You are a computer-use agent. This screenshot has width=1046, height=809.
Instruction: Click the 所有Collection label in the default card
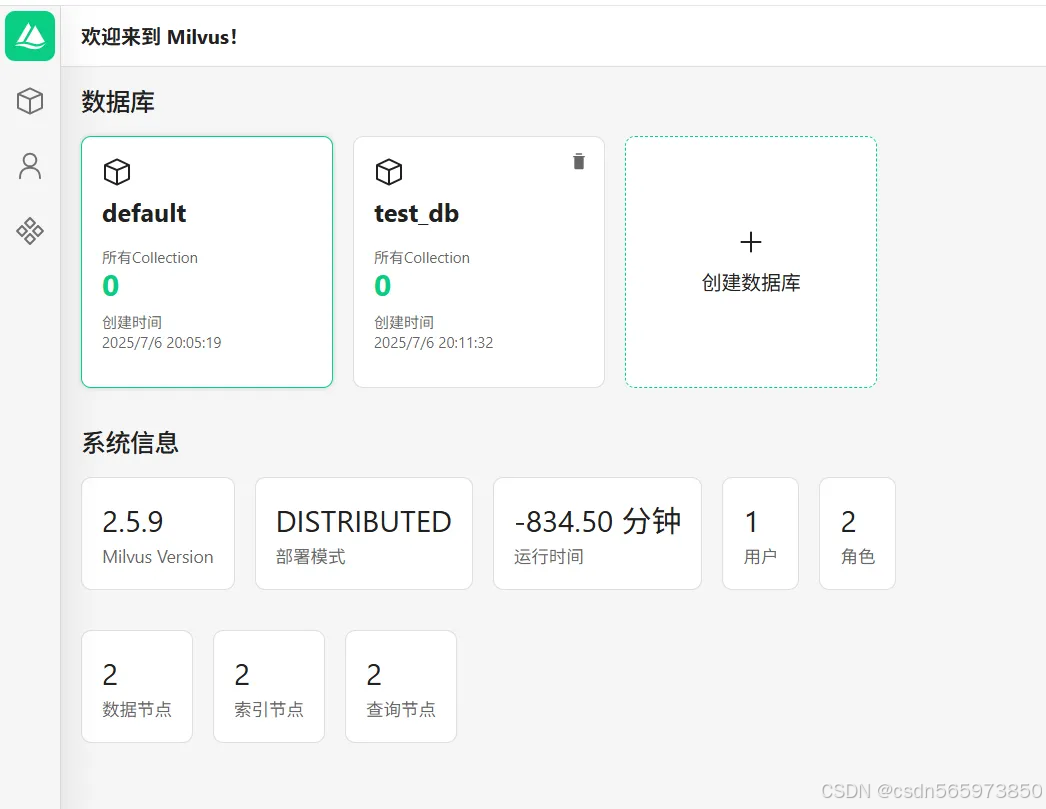pos(150,257)
